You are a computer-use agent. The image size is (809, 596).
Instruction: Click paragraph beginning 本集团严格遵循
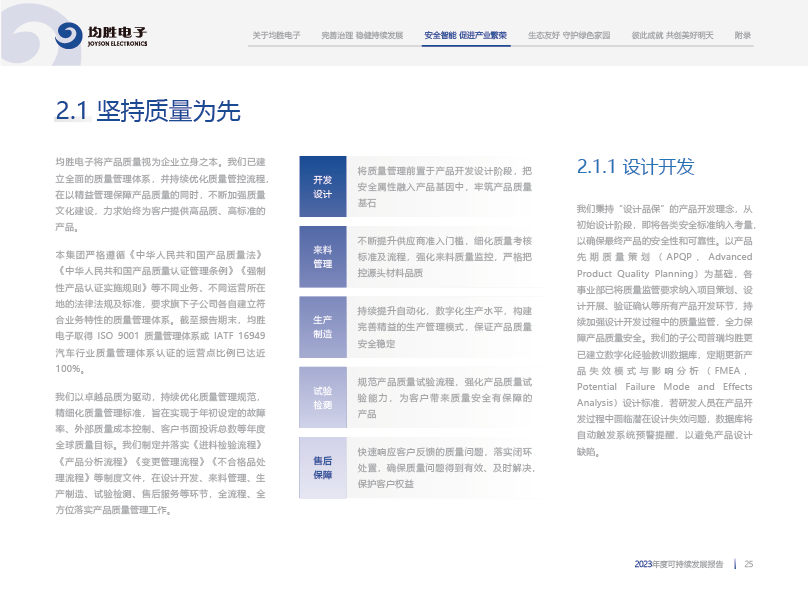(160, 312)
